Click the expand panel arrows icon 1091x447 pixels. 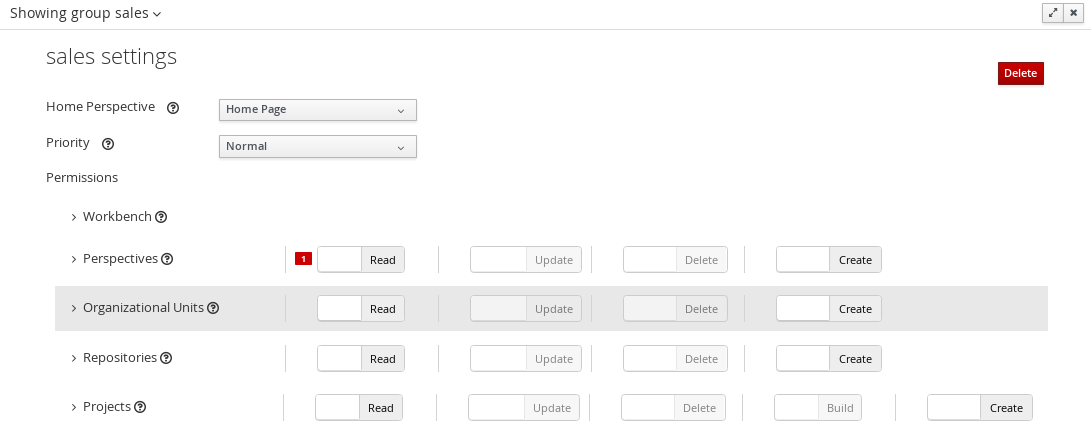[x=1053, y=13]
